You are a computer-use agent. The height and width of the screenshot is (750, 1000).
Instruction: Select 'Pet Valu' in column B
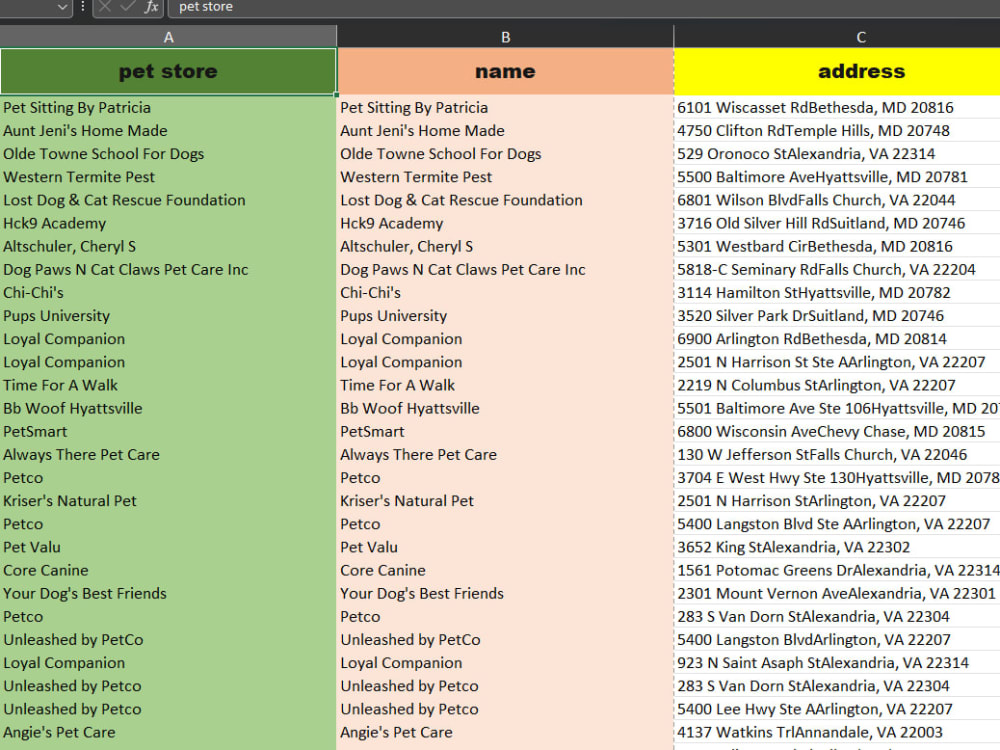369,547
